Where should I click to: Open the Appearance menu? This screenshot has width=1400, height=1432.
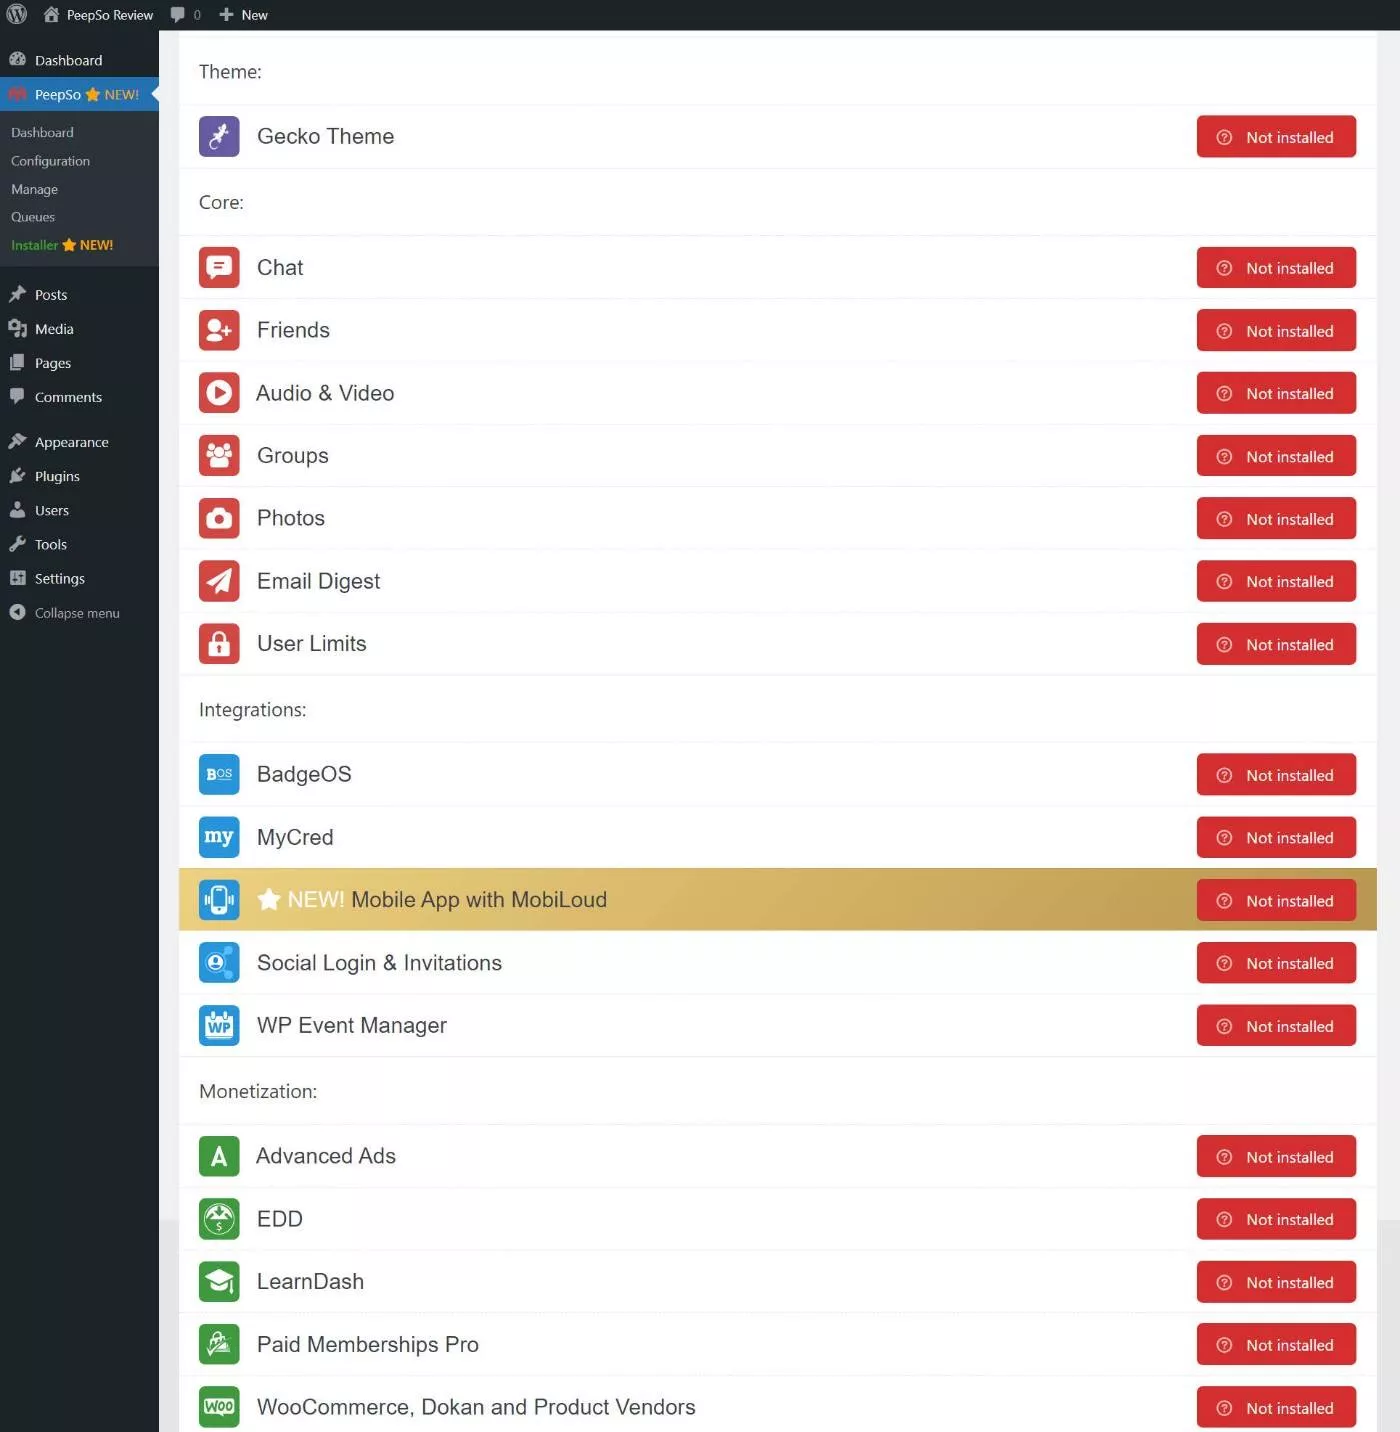click(x=79, y=442)
